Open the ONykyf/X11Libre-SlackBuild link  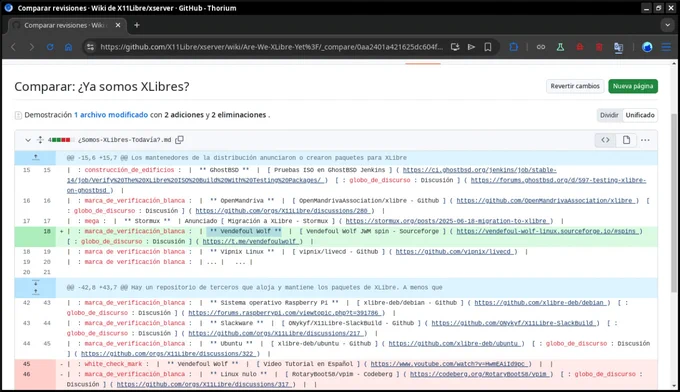pyautogui.click(x=514, y=323)
